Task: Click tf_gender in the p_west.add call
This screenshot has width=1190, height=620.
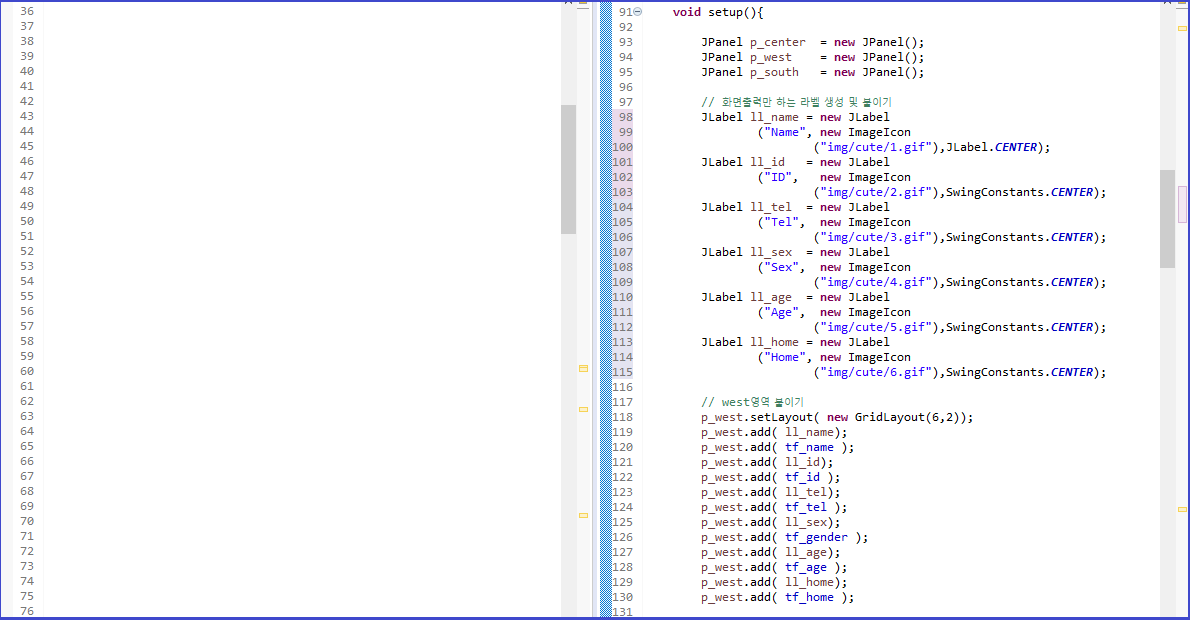Action: 817,537
